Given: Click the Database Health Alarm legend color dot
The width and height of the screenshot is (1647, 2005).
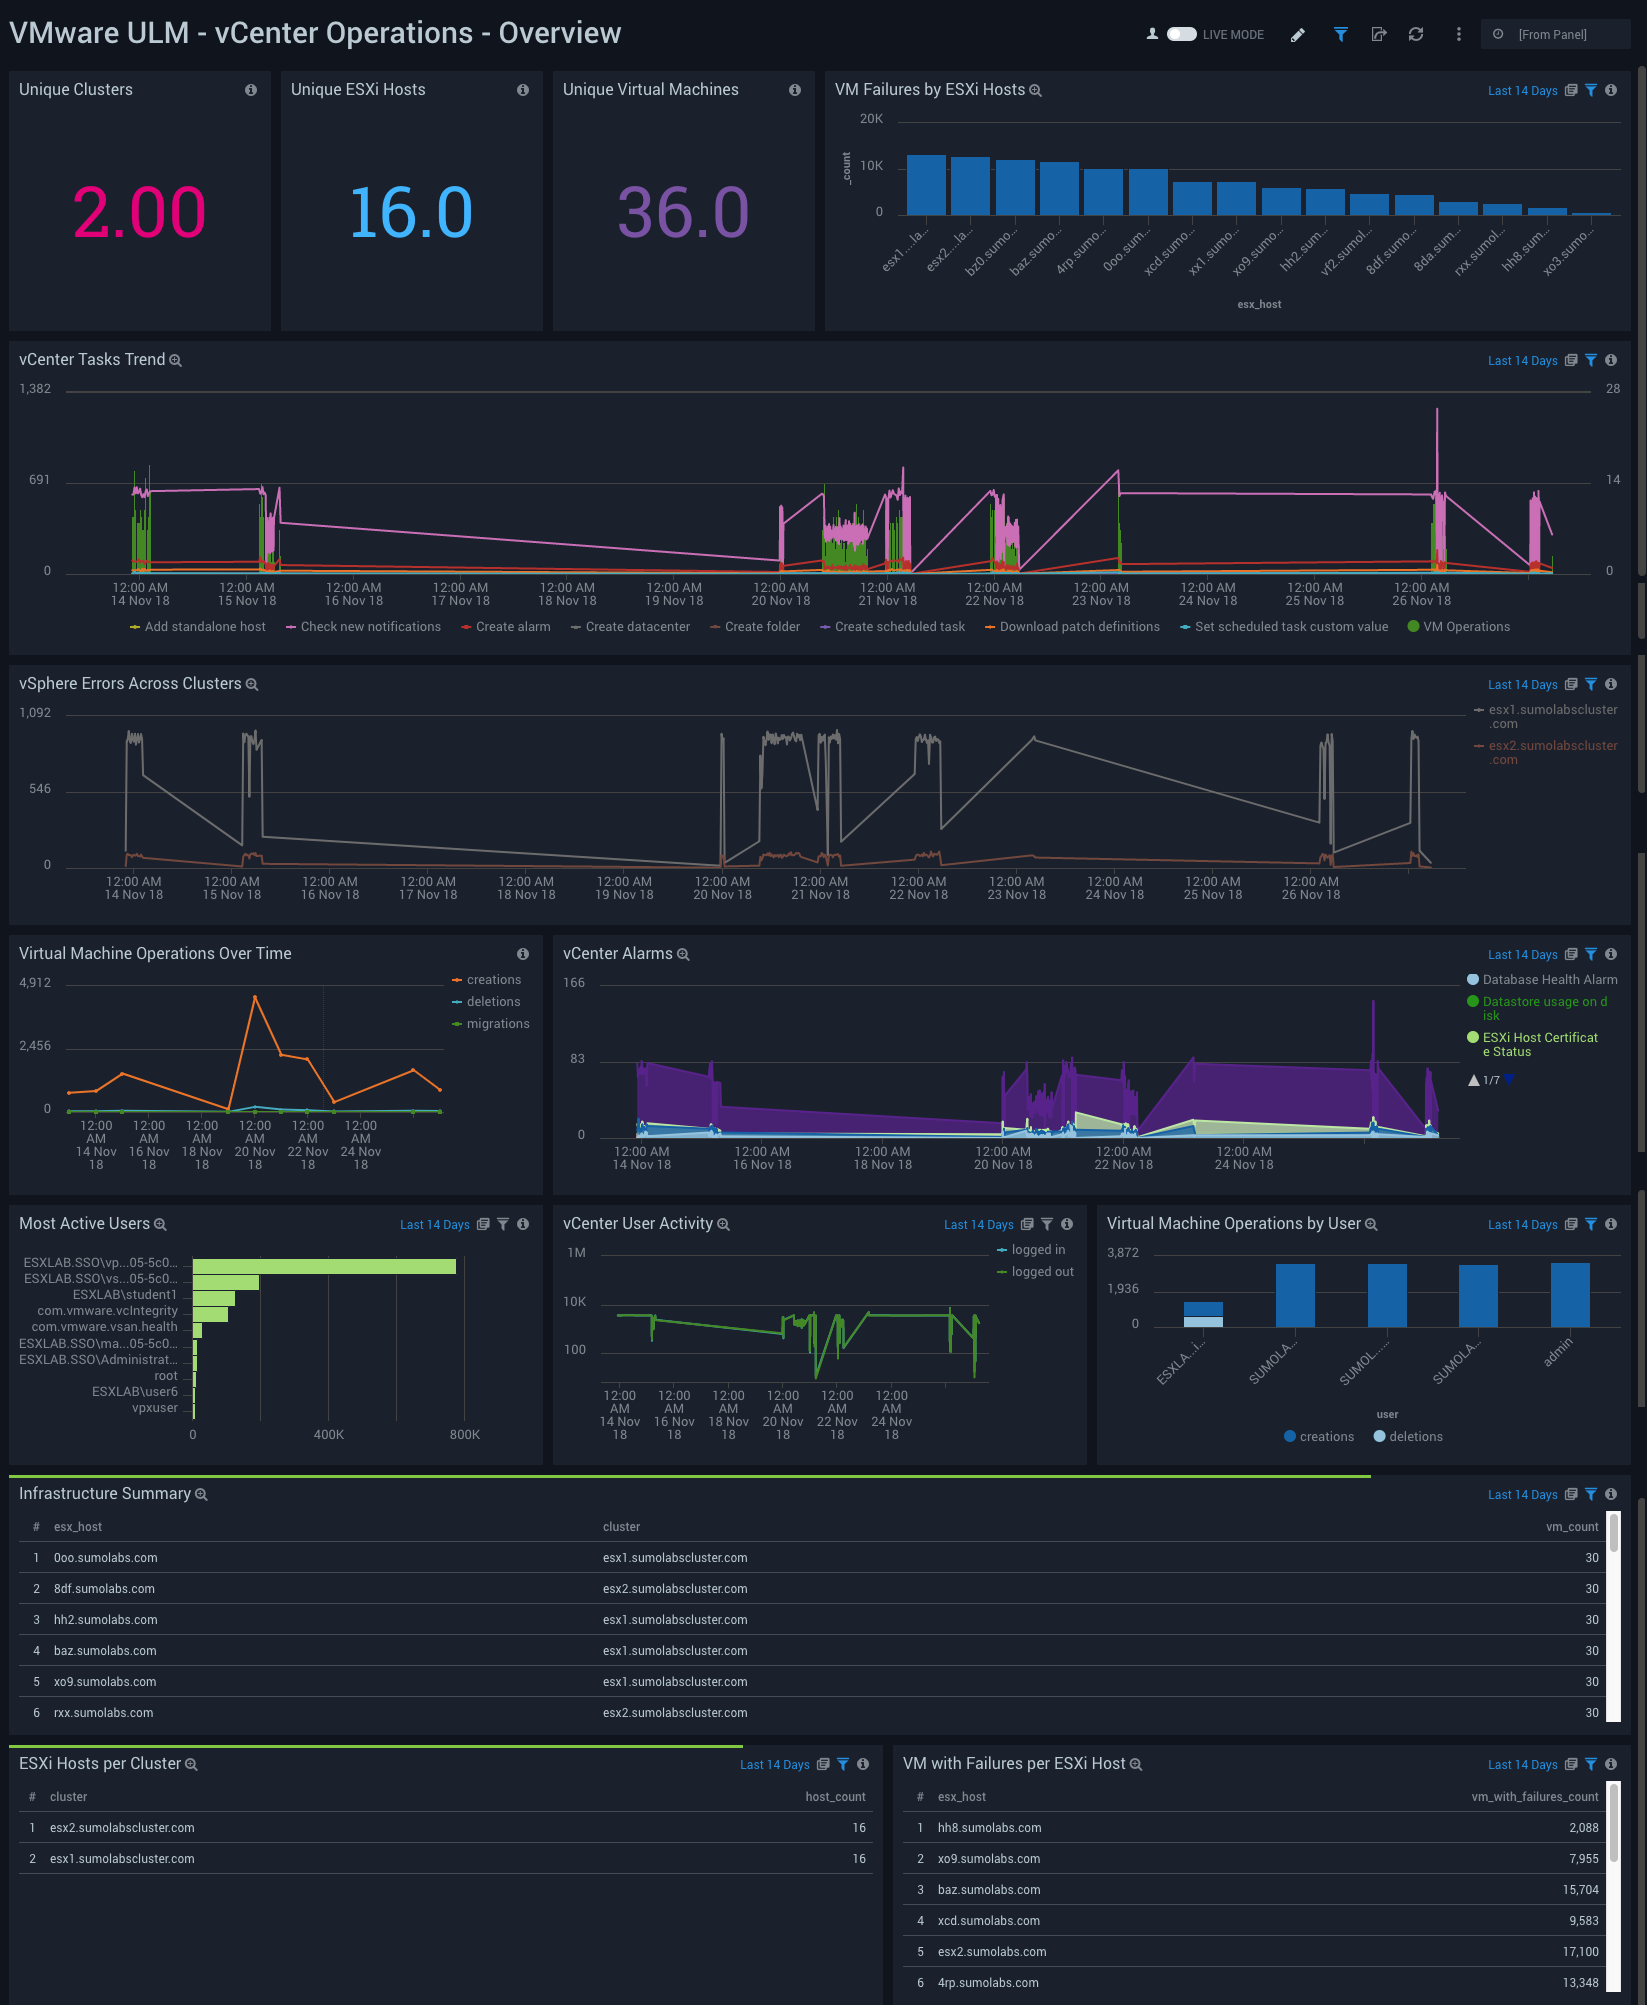Looking at the screenshot, I should pos(1473,980).
